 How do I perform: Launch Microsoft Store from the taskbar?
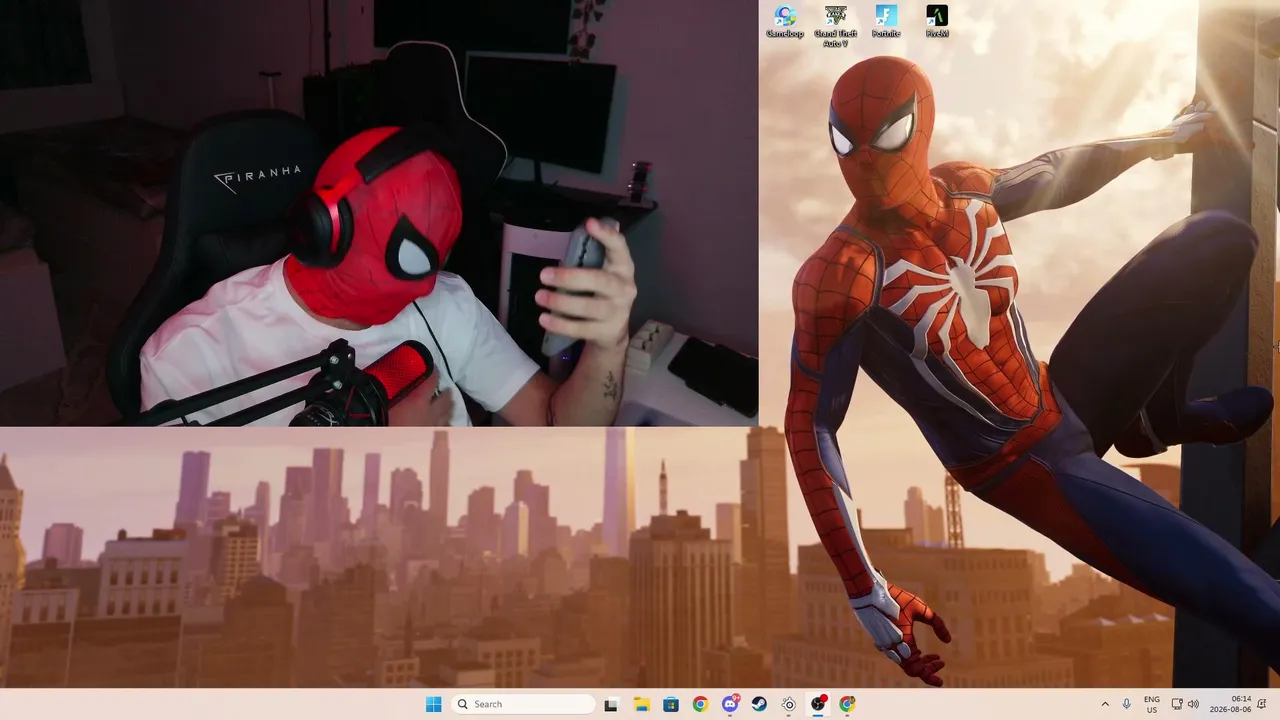[x=670, y=704]
